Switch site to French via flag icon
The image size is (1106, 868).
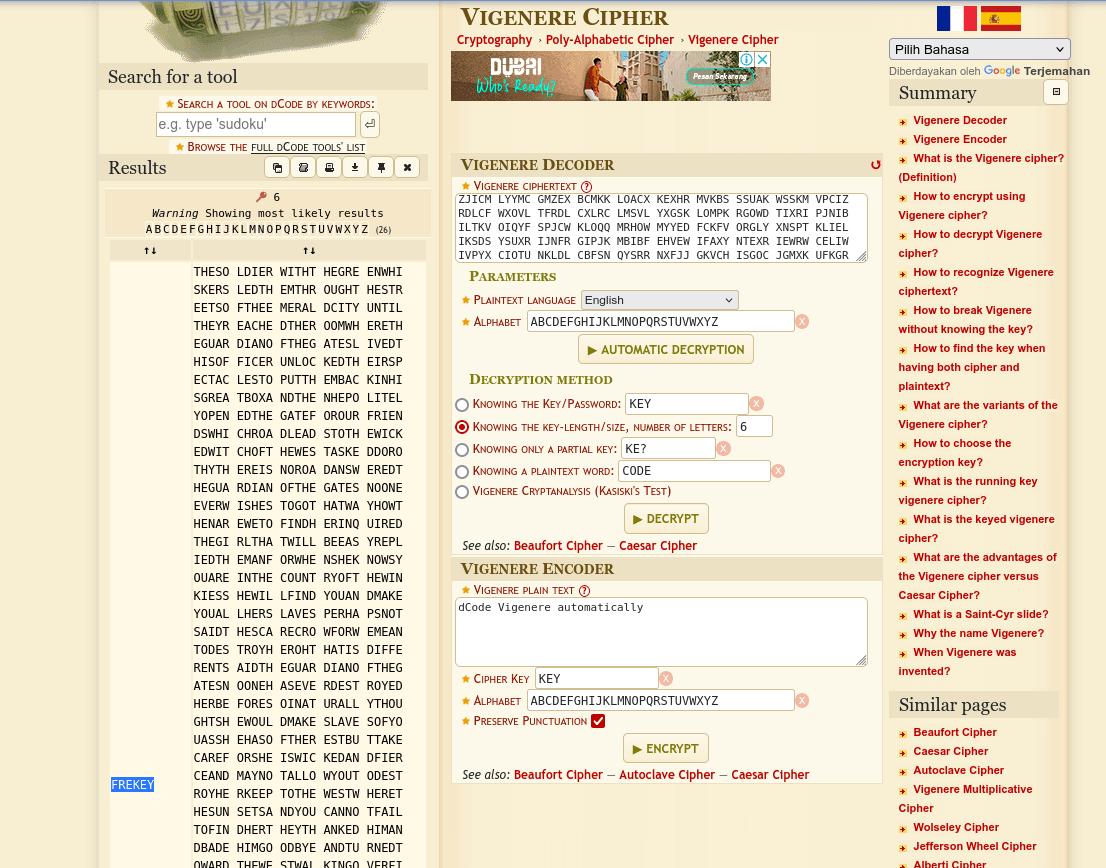pos(956,18)
